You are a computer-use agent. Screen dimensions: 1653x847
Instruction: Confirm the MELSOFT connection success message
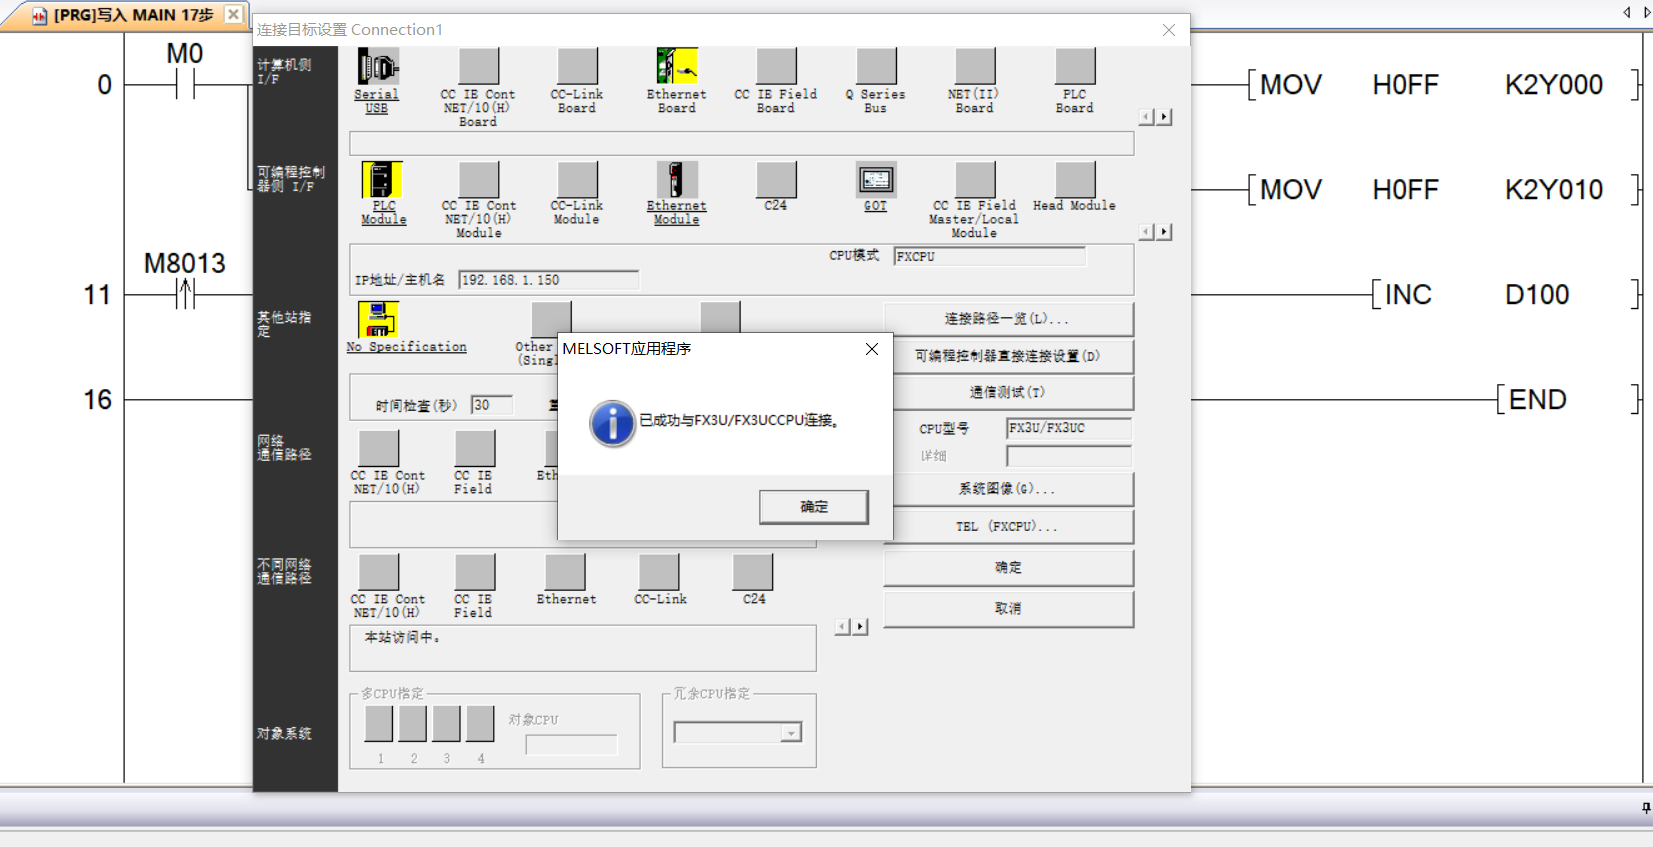(x=813, y=507)
